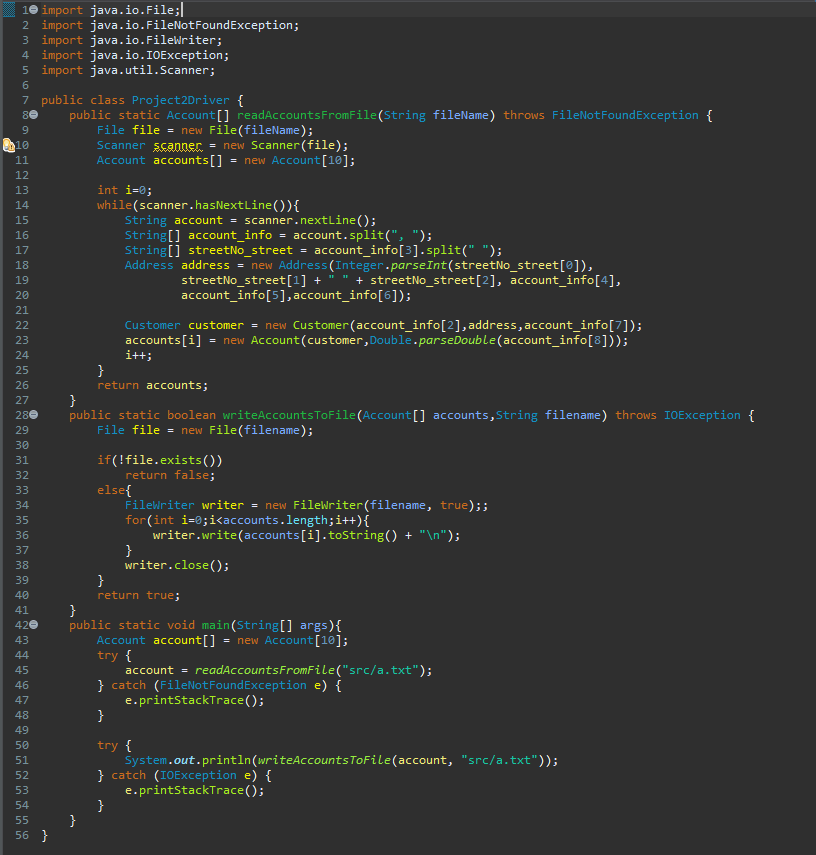
Task: Click 'account_info[6]' on line 20
Action: [x=345, y=295]
